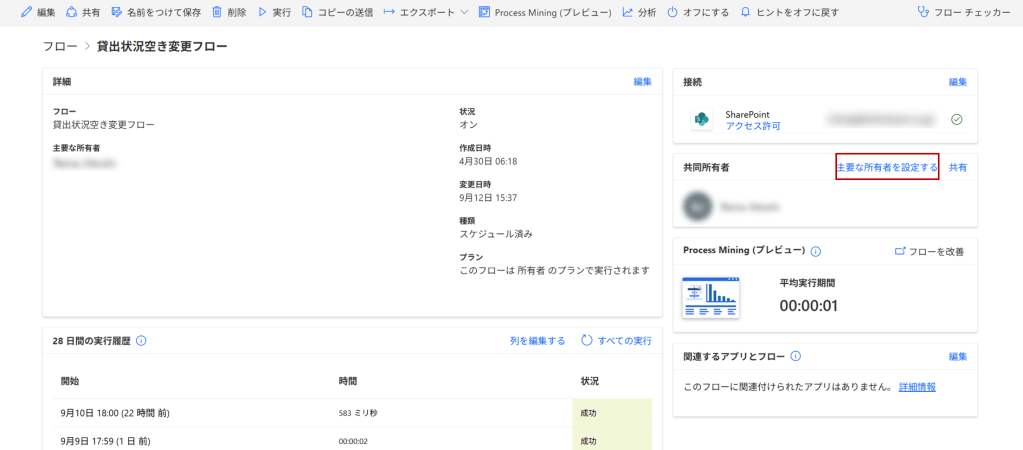Run the flow with 実行 button
Image resolution: width=1023 pixels, height=450 pixels.
point(274,12)
